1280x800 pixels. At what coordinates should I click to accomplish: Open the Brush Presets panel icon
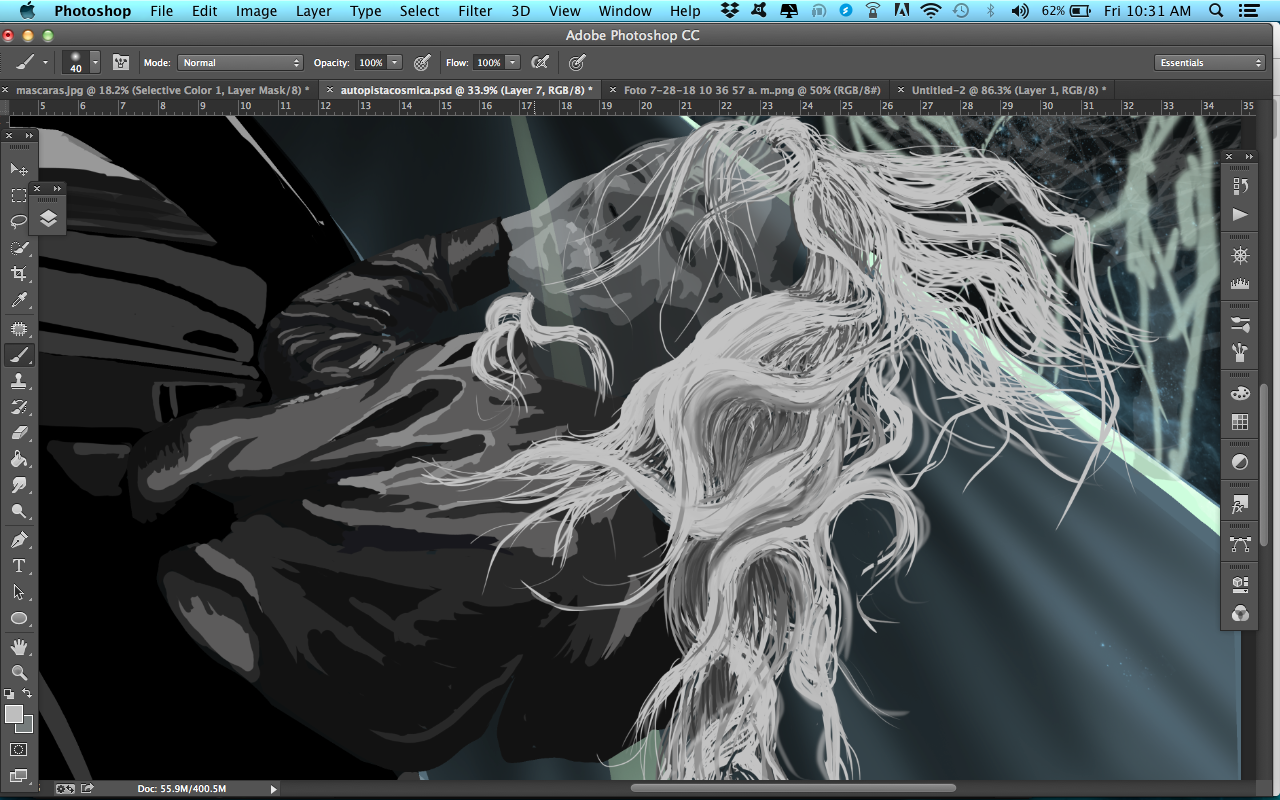click(1240, 324)
